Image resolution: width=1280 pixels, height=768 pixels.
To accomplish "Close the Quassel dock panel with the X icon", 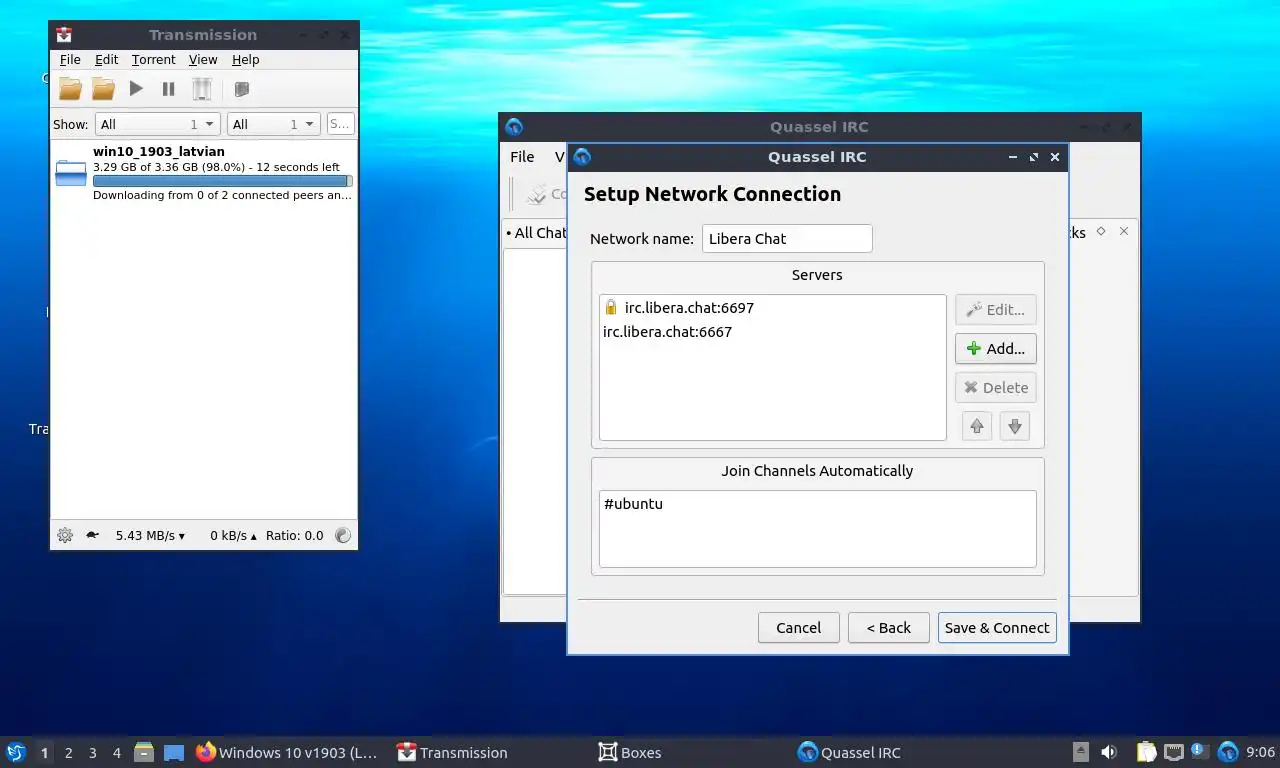I will [1124, 231].
